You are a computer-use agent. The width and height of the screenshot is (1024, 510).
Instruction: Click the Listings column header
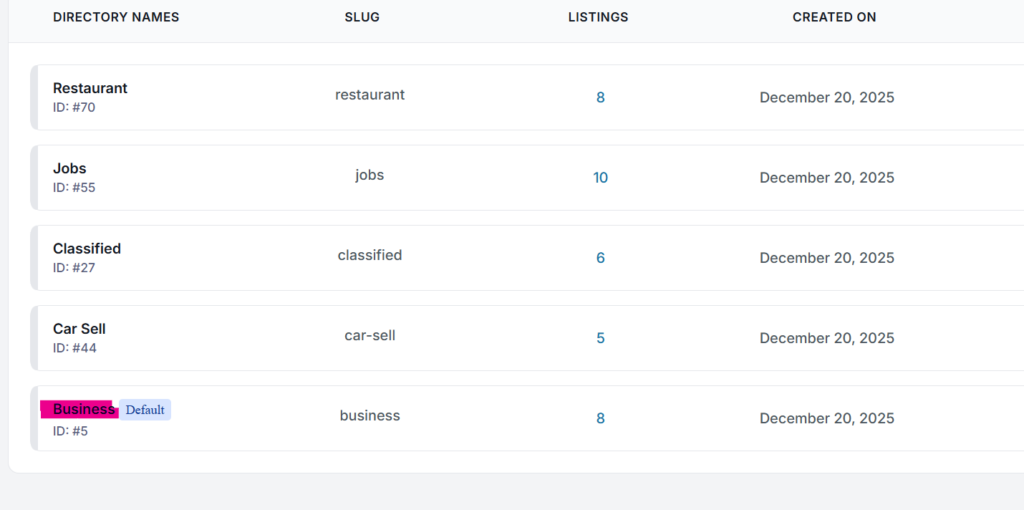(x=598, y=17)
